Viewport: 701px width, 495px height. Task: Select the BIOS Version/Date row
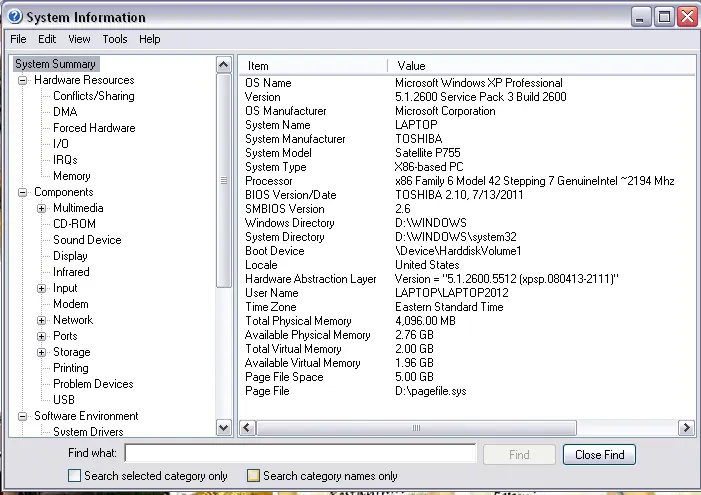pyautogui.click(x=467, y=195)
